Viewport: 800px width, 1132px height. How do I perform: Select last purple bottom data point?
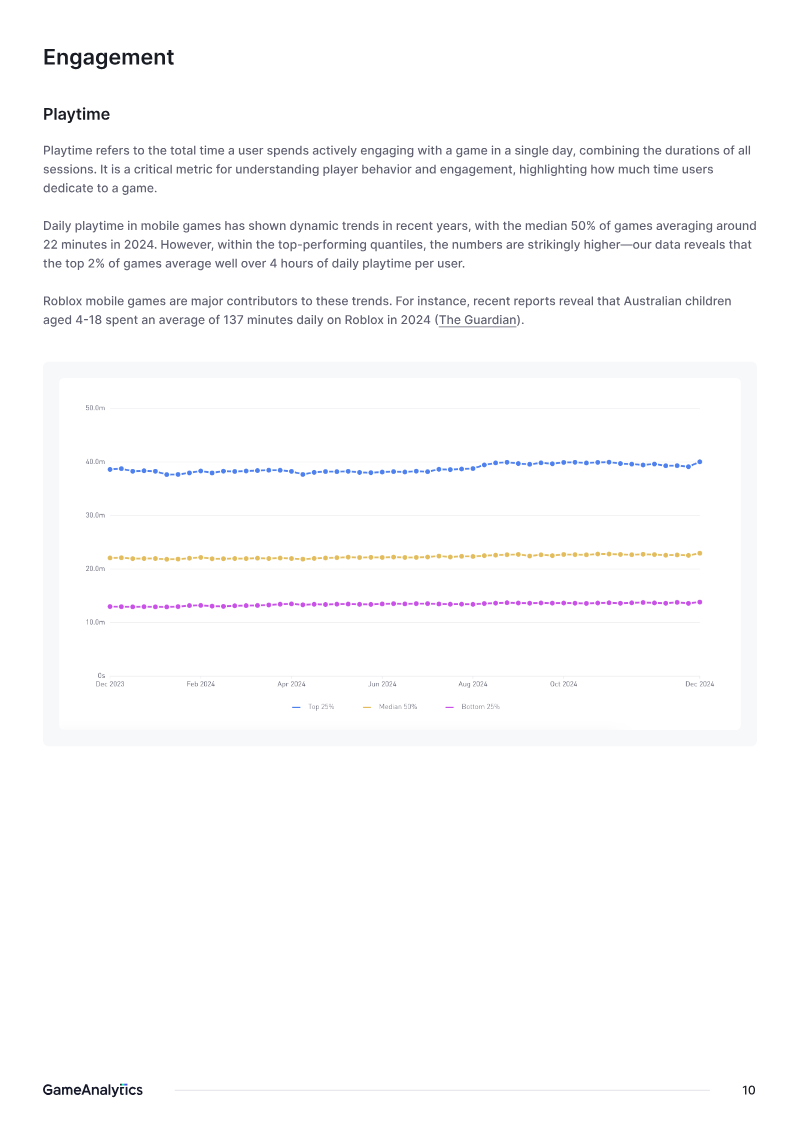coord(700,602)
